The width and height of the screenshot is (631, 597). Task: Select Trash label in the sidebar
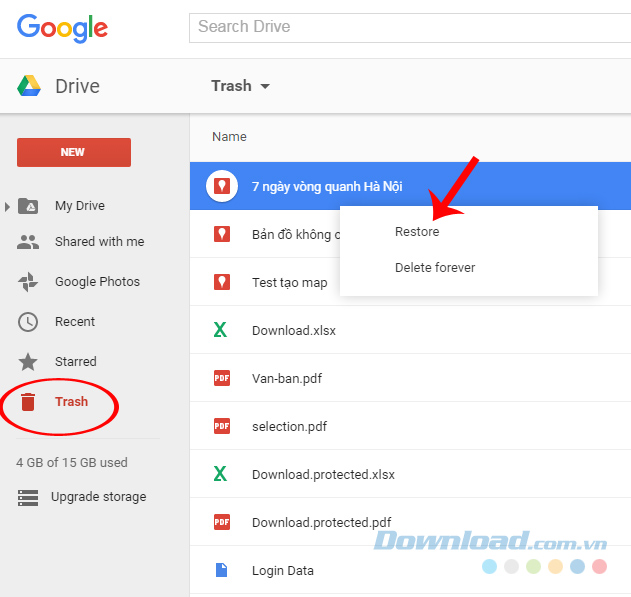pos(71,401)
